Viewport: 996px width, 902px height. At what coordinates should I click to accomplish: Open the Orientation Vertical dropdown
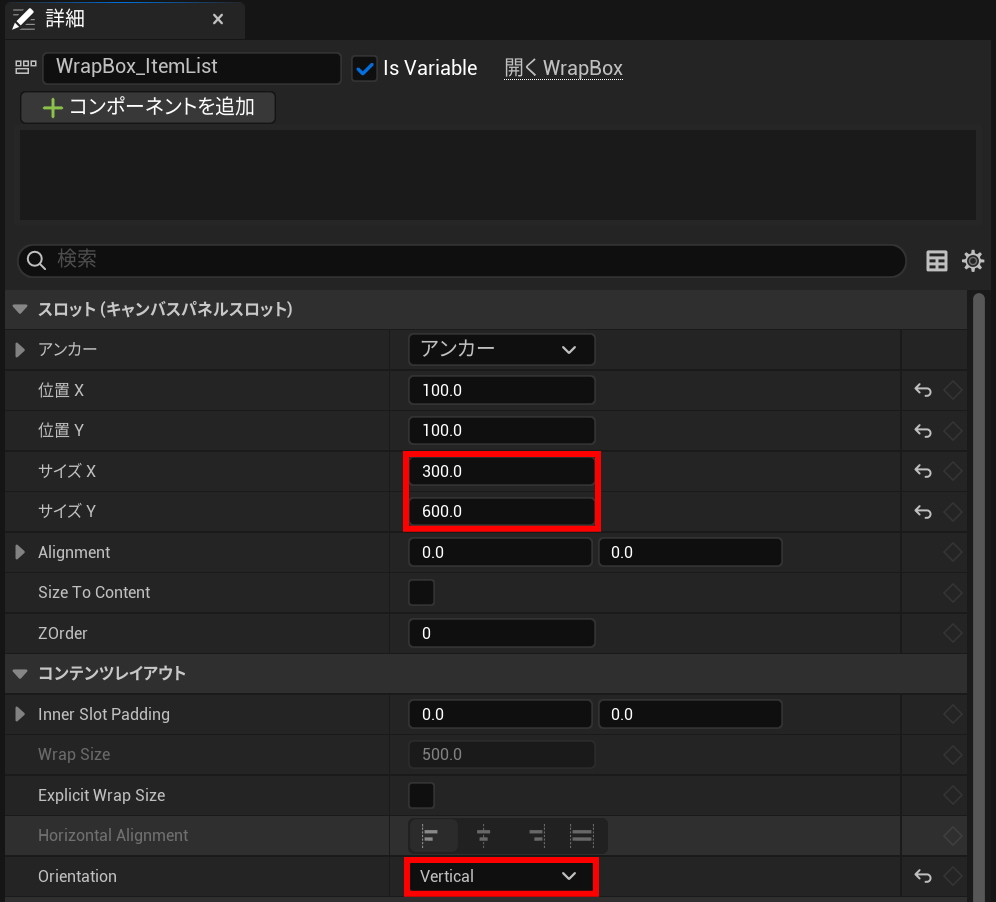coord(501,876)
